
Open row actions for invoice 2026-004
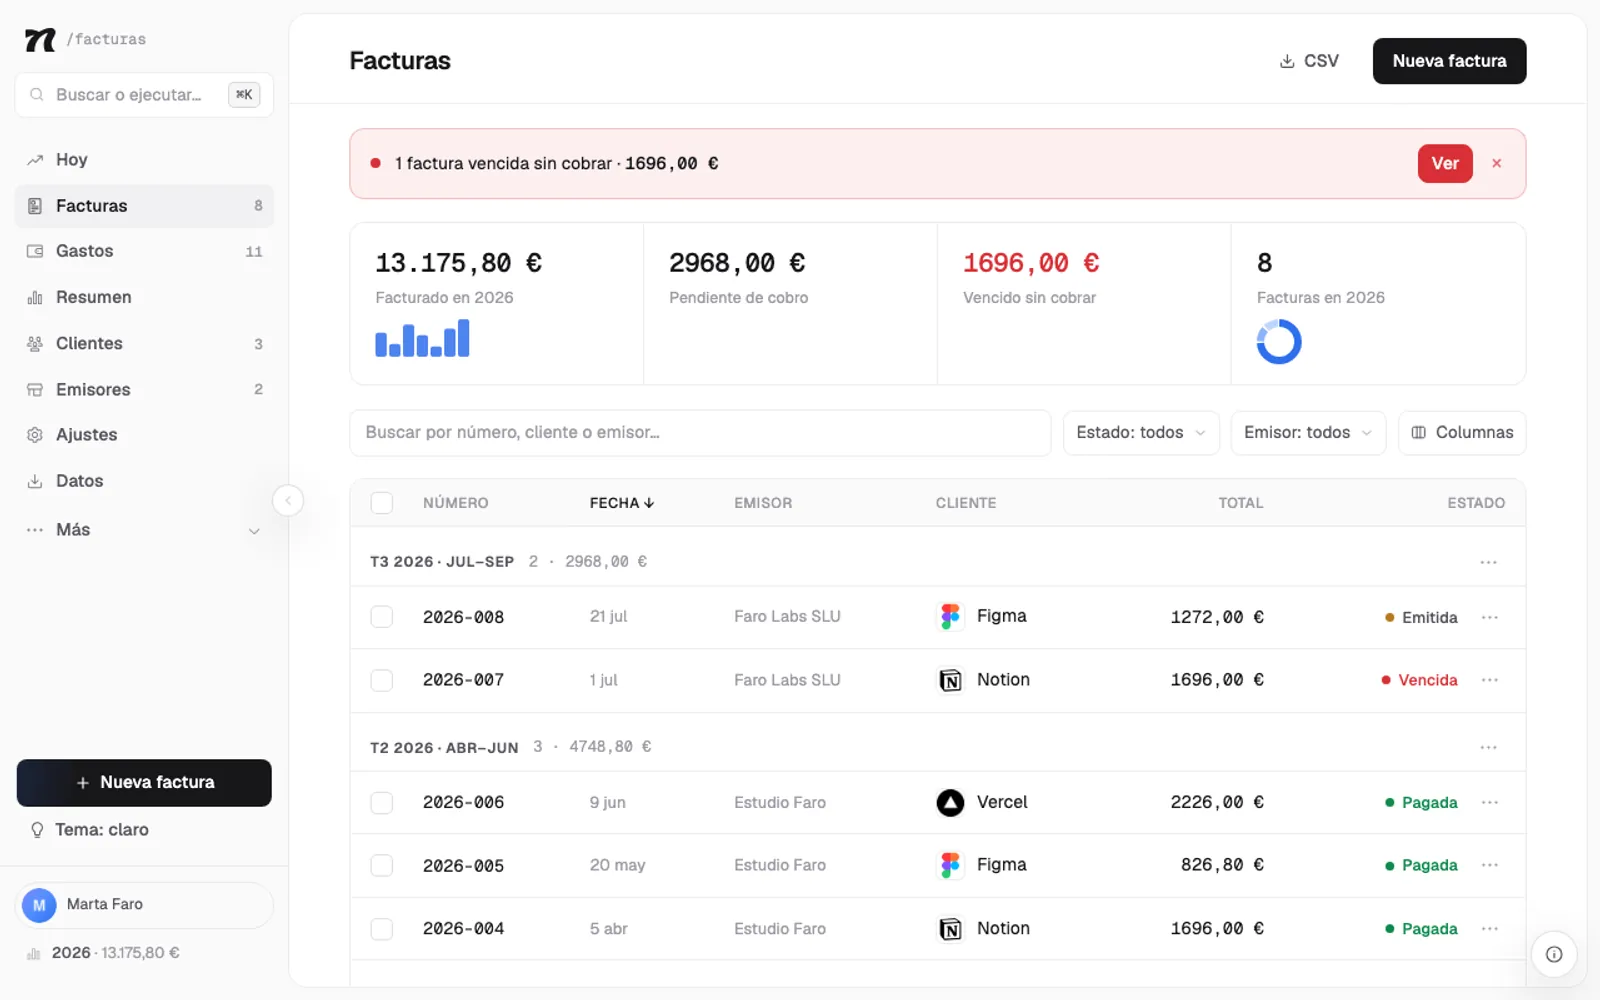pyautogui.click(x=1489, y=928)
